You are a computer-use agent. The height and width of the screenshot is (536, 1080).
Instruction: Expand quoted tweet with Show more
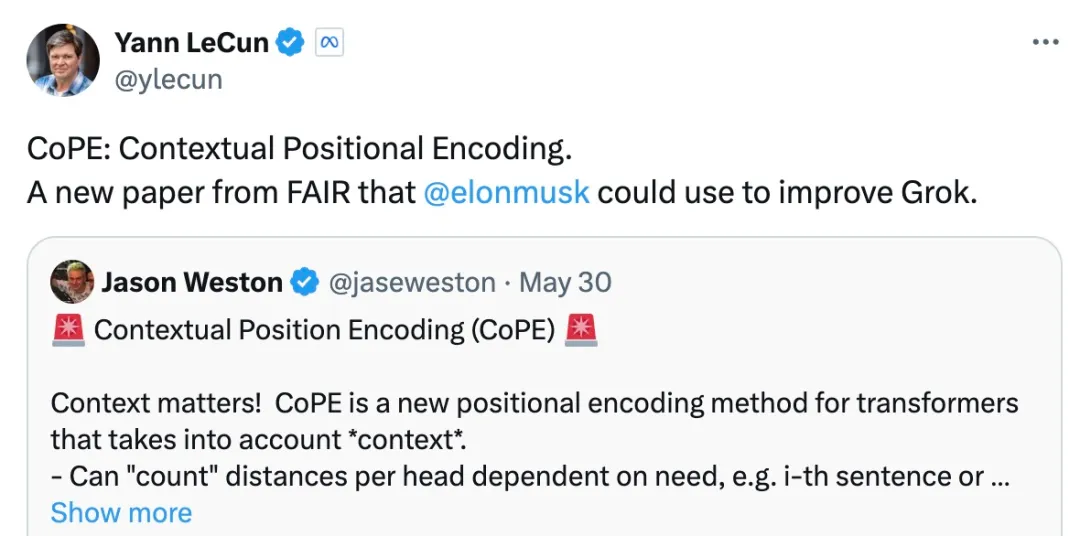point(121,513)
